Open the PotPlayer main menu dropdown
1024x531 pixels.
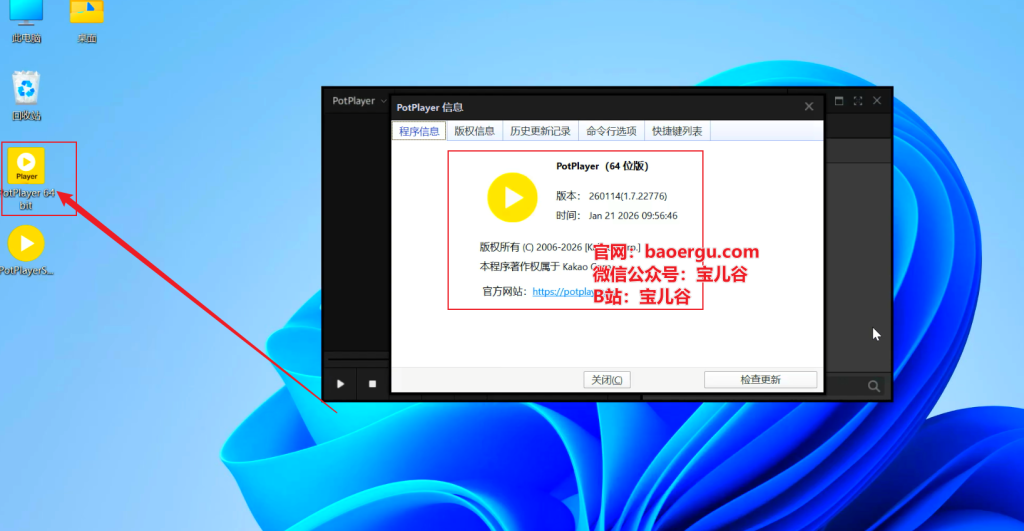(359, 101)
